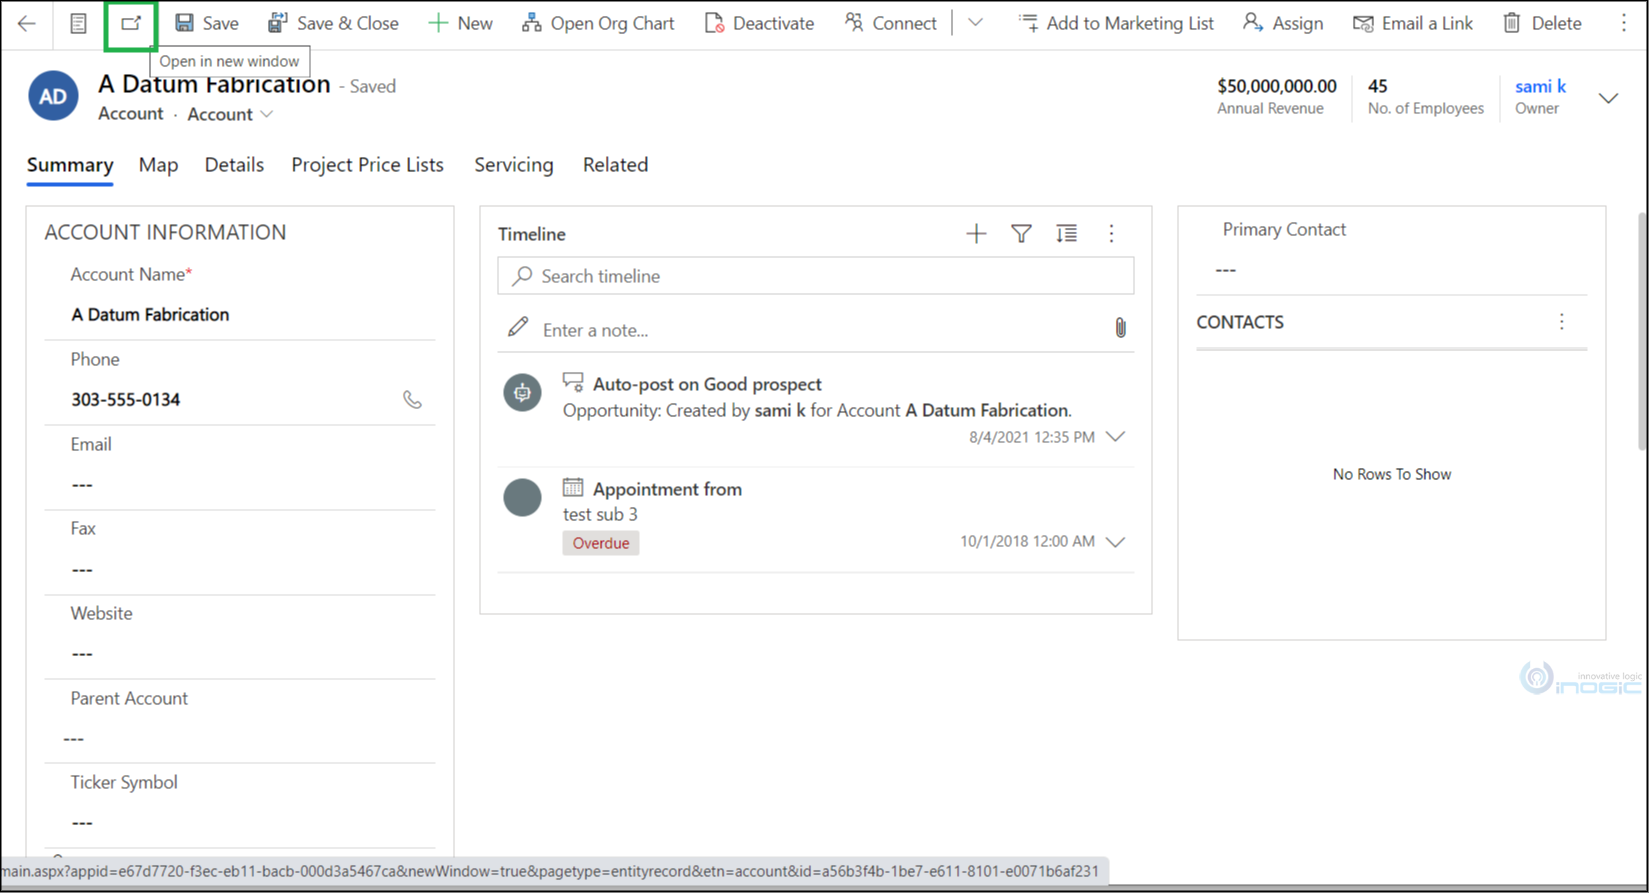Open A Datum Fabrication in post
This screenshot has width=1649, height=893.
[986, 410]
